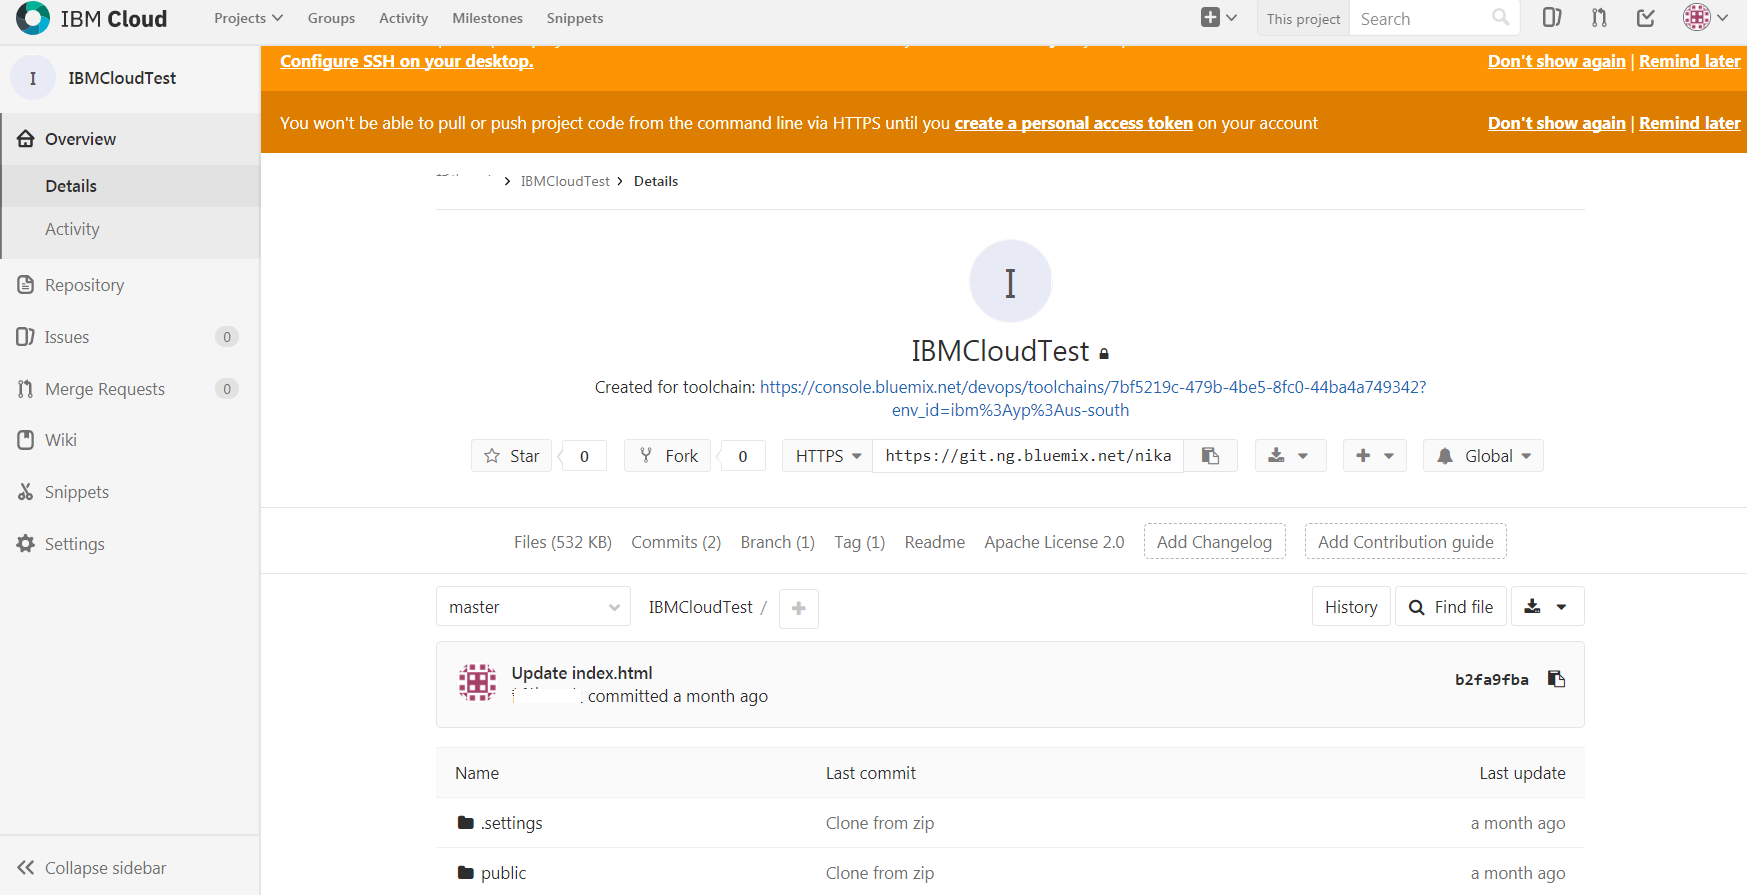Click the IBMCloudTest project avatar in sidebar
This screenshot has height=895, width=1747.
coord(33,78)
